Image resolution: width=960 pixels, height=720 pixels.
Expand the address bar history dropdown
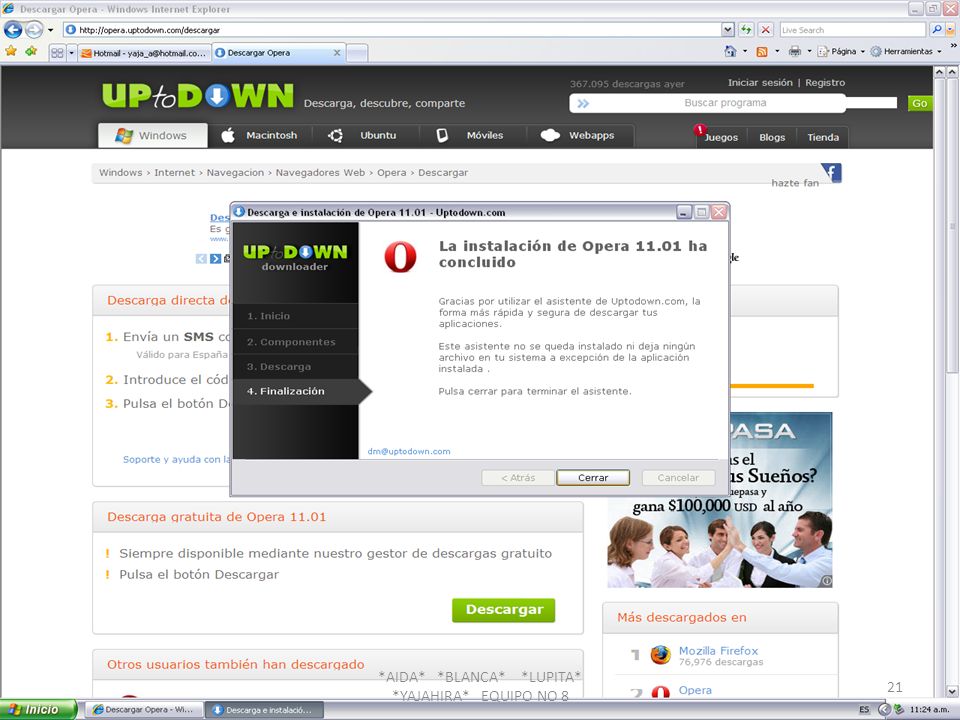(727, 29)
